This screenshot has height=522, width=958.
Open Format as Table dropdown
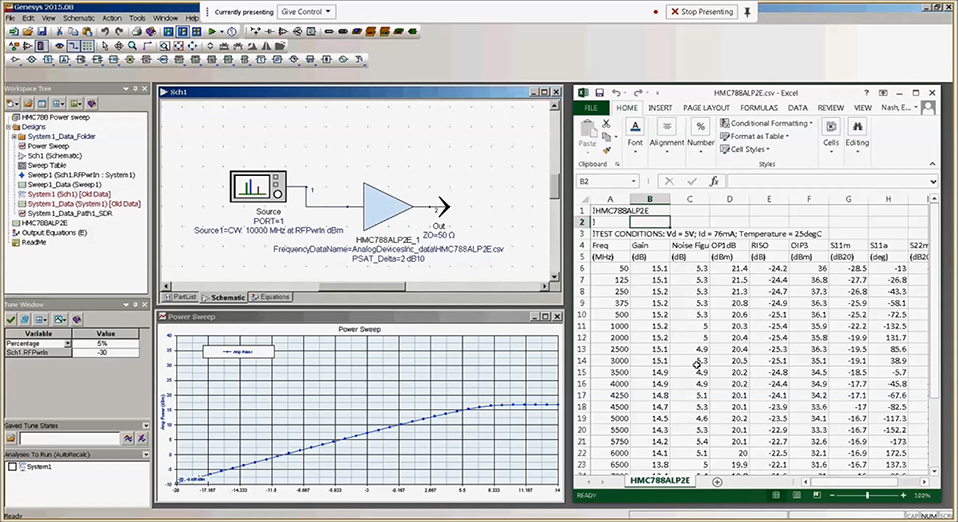pyautogui.click(x=755, y=136)
